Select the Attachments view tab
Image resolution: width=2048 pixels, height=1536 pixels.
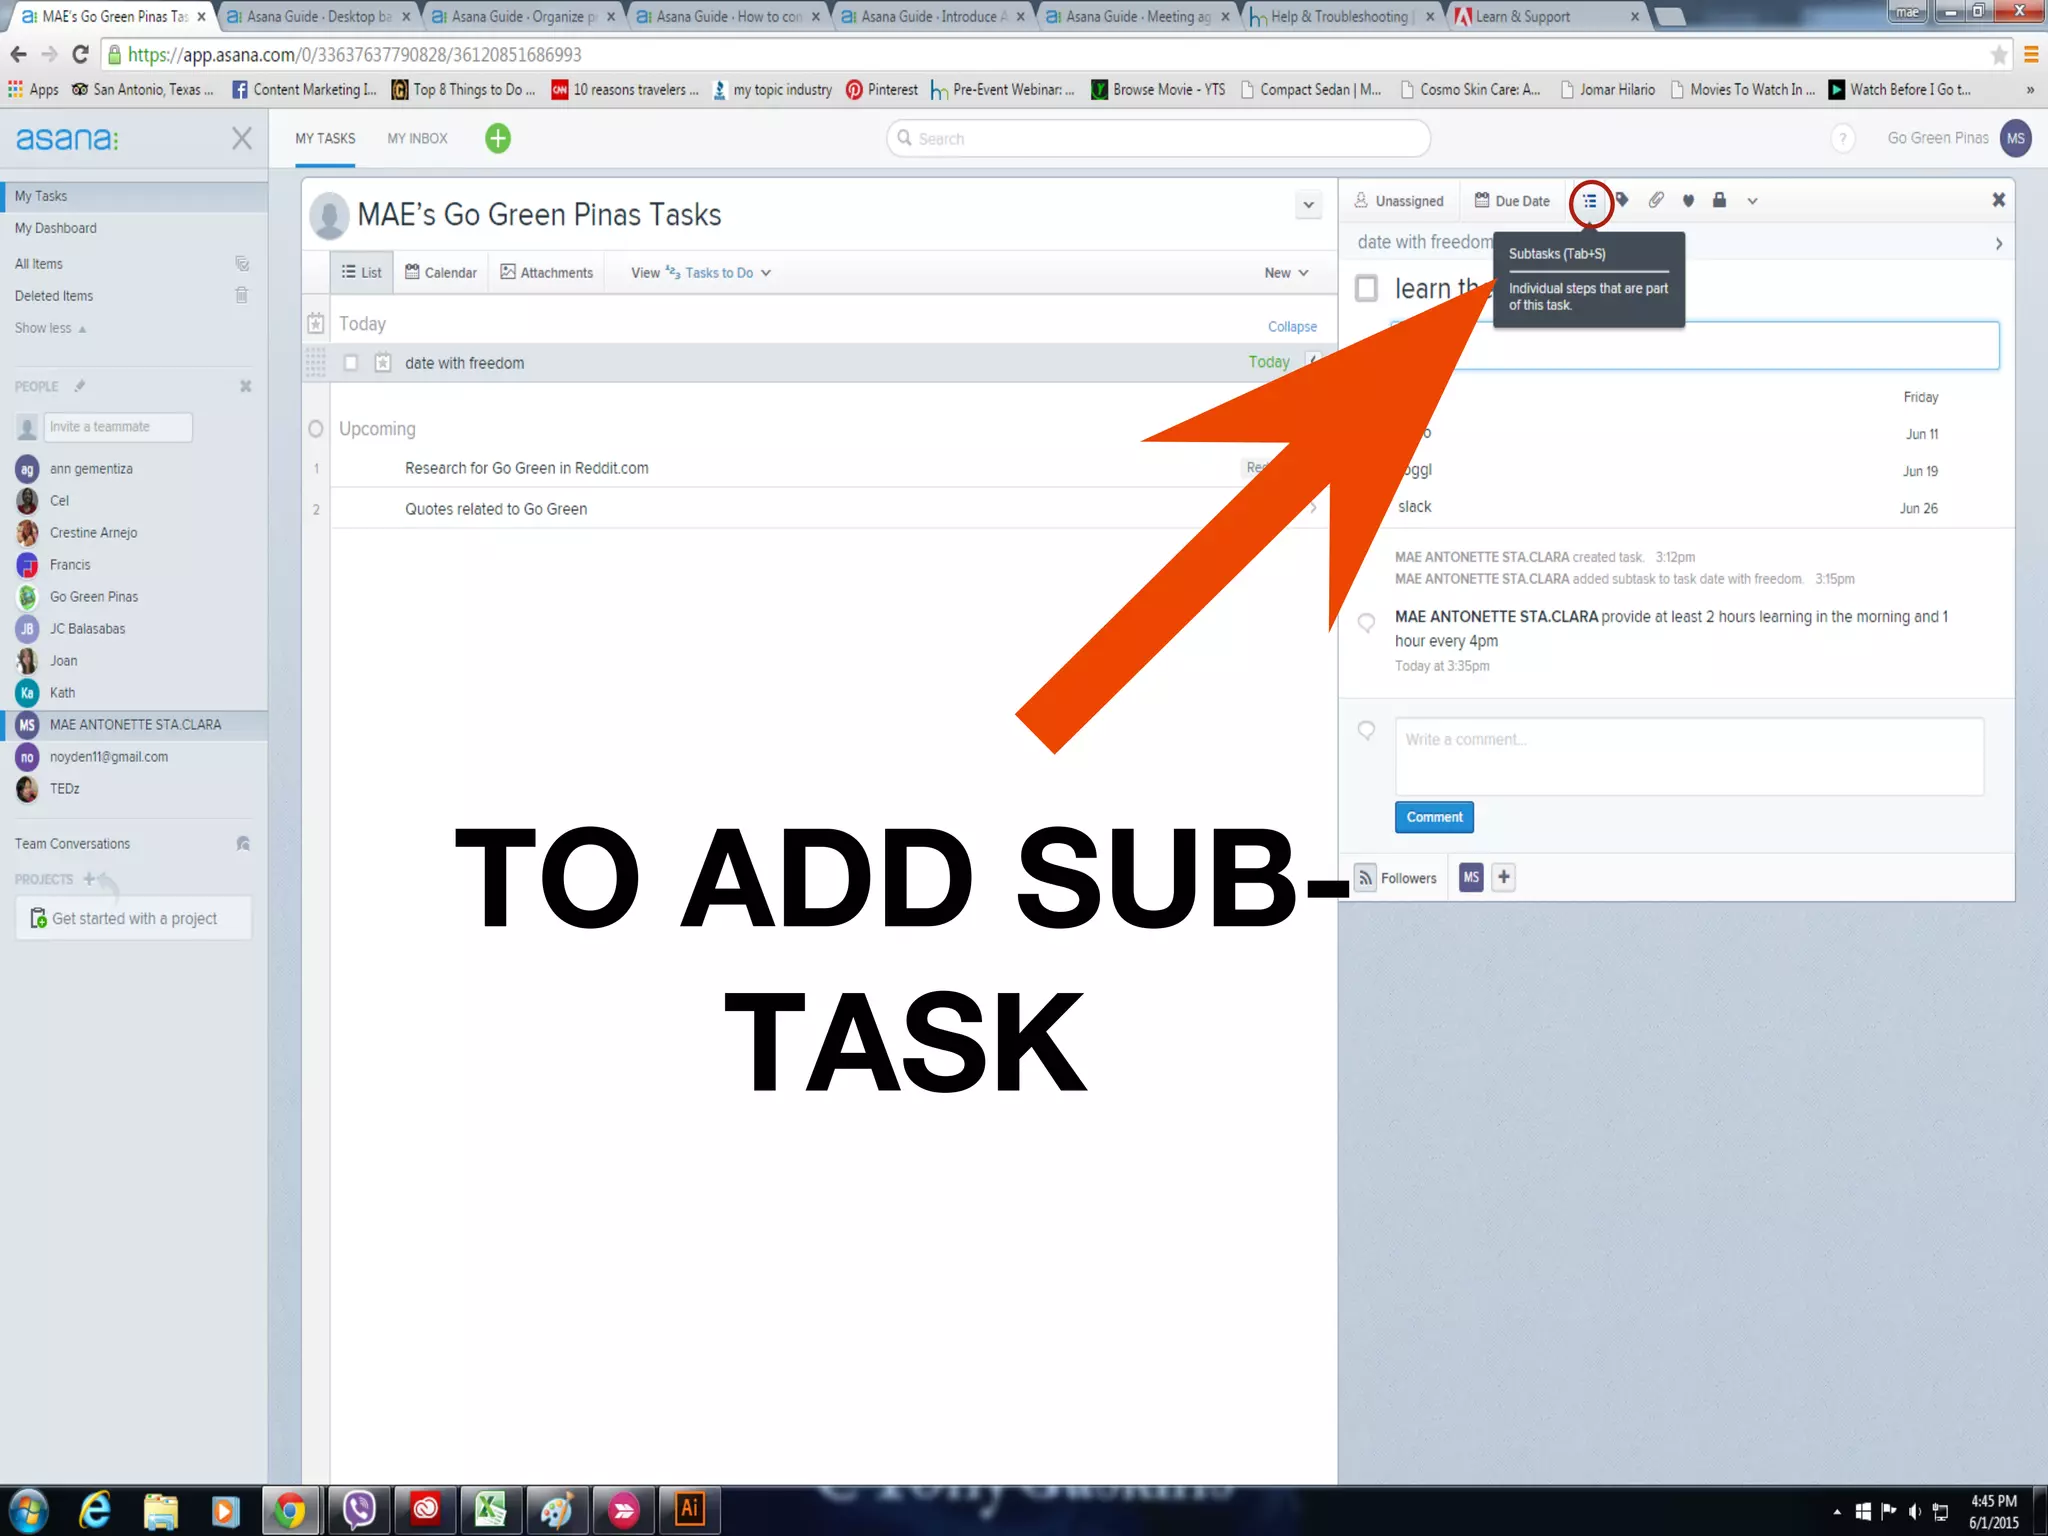[546, 272]
